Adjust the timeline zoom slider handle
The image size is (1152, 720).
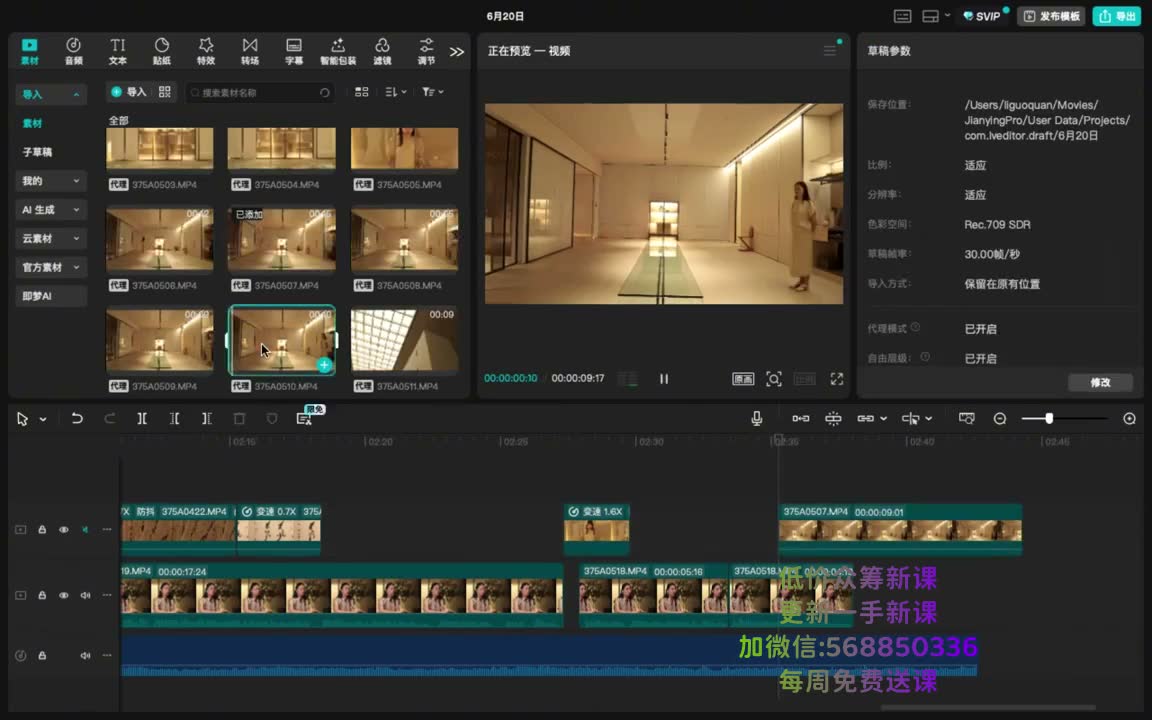pyautogui.click(x=1049, y=418)
